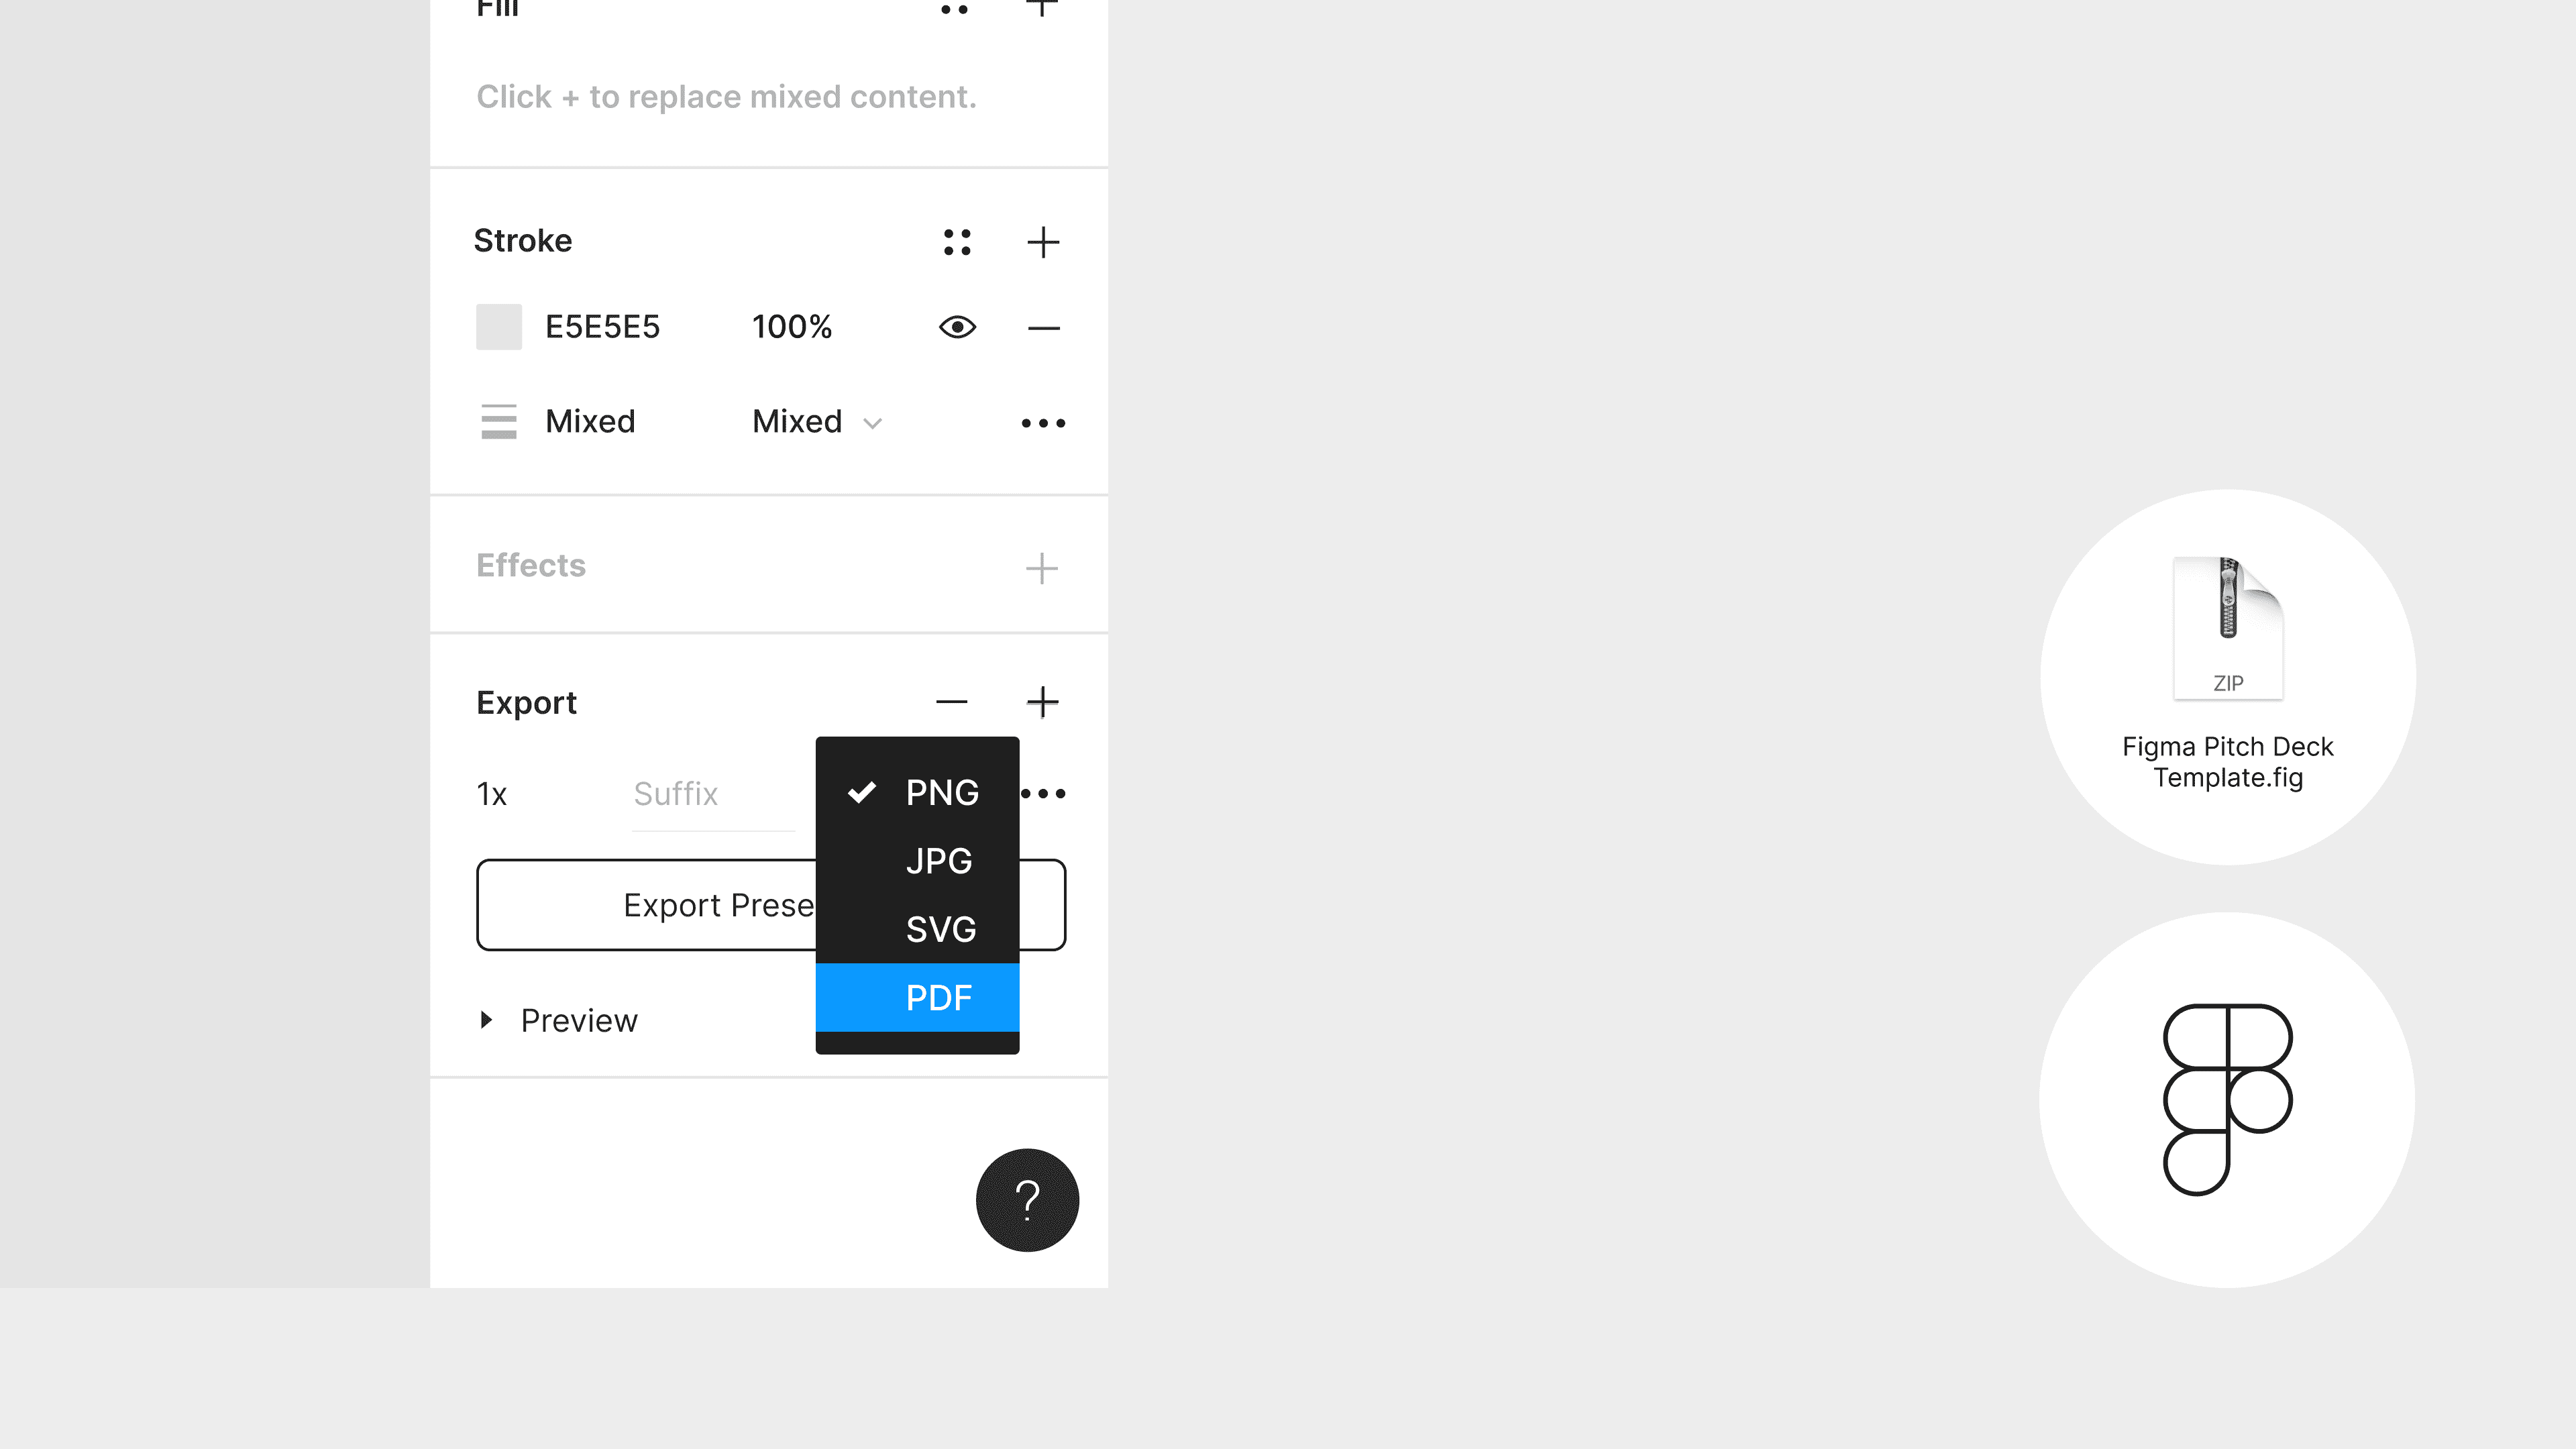Add a new stroke with plus icon
The image size is (2576, 1449).
1043,242
